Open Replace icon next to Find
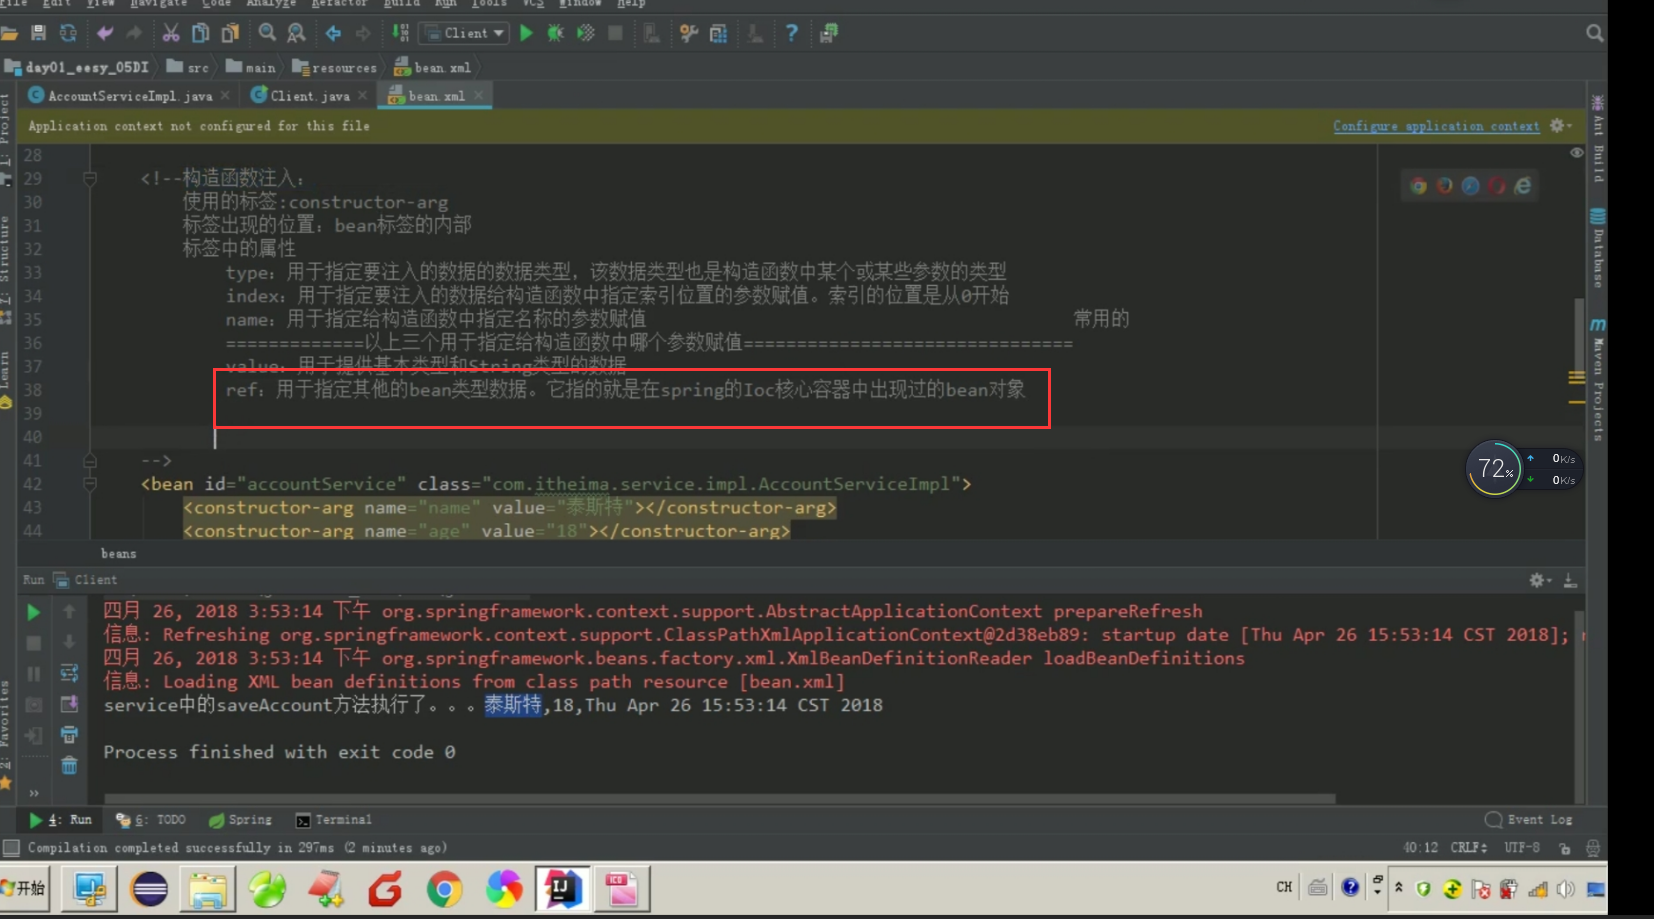Screen dimensions: 1654x919 (297, 33)
